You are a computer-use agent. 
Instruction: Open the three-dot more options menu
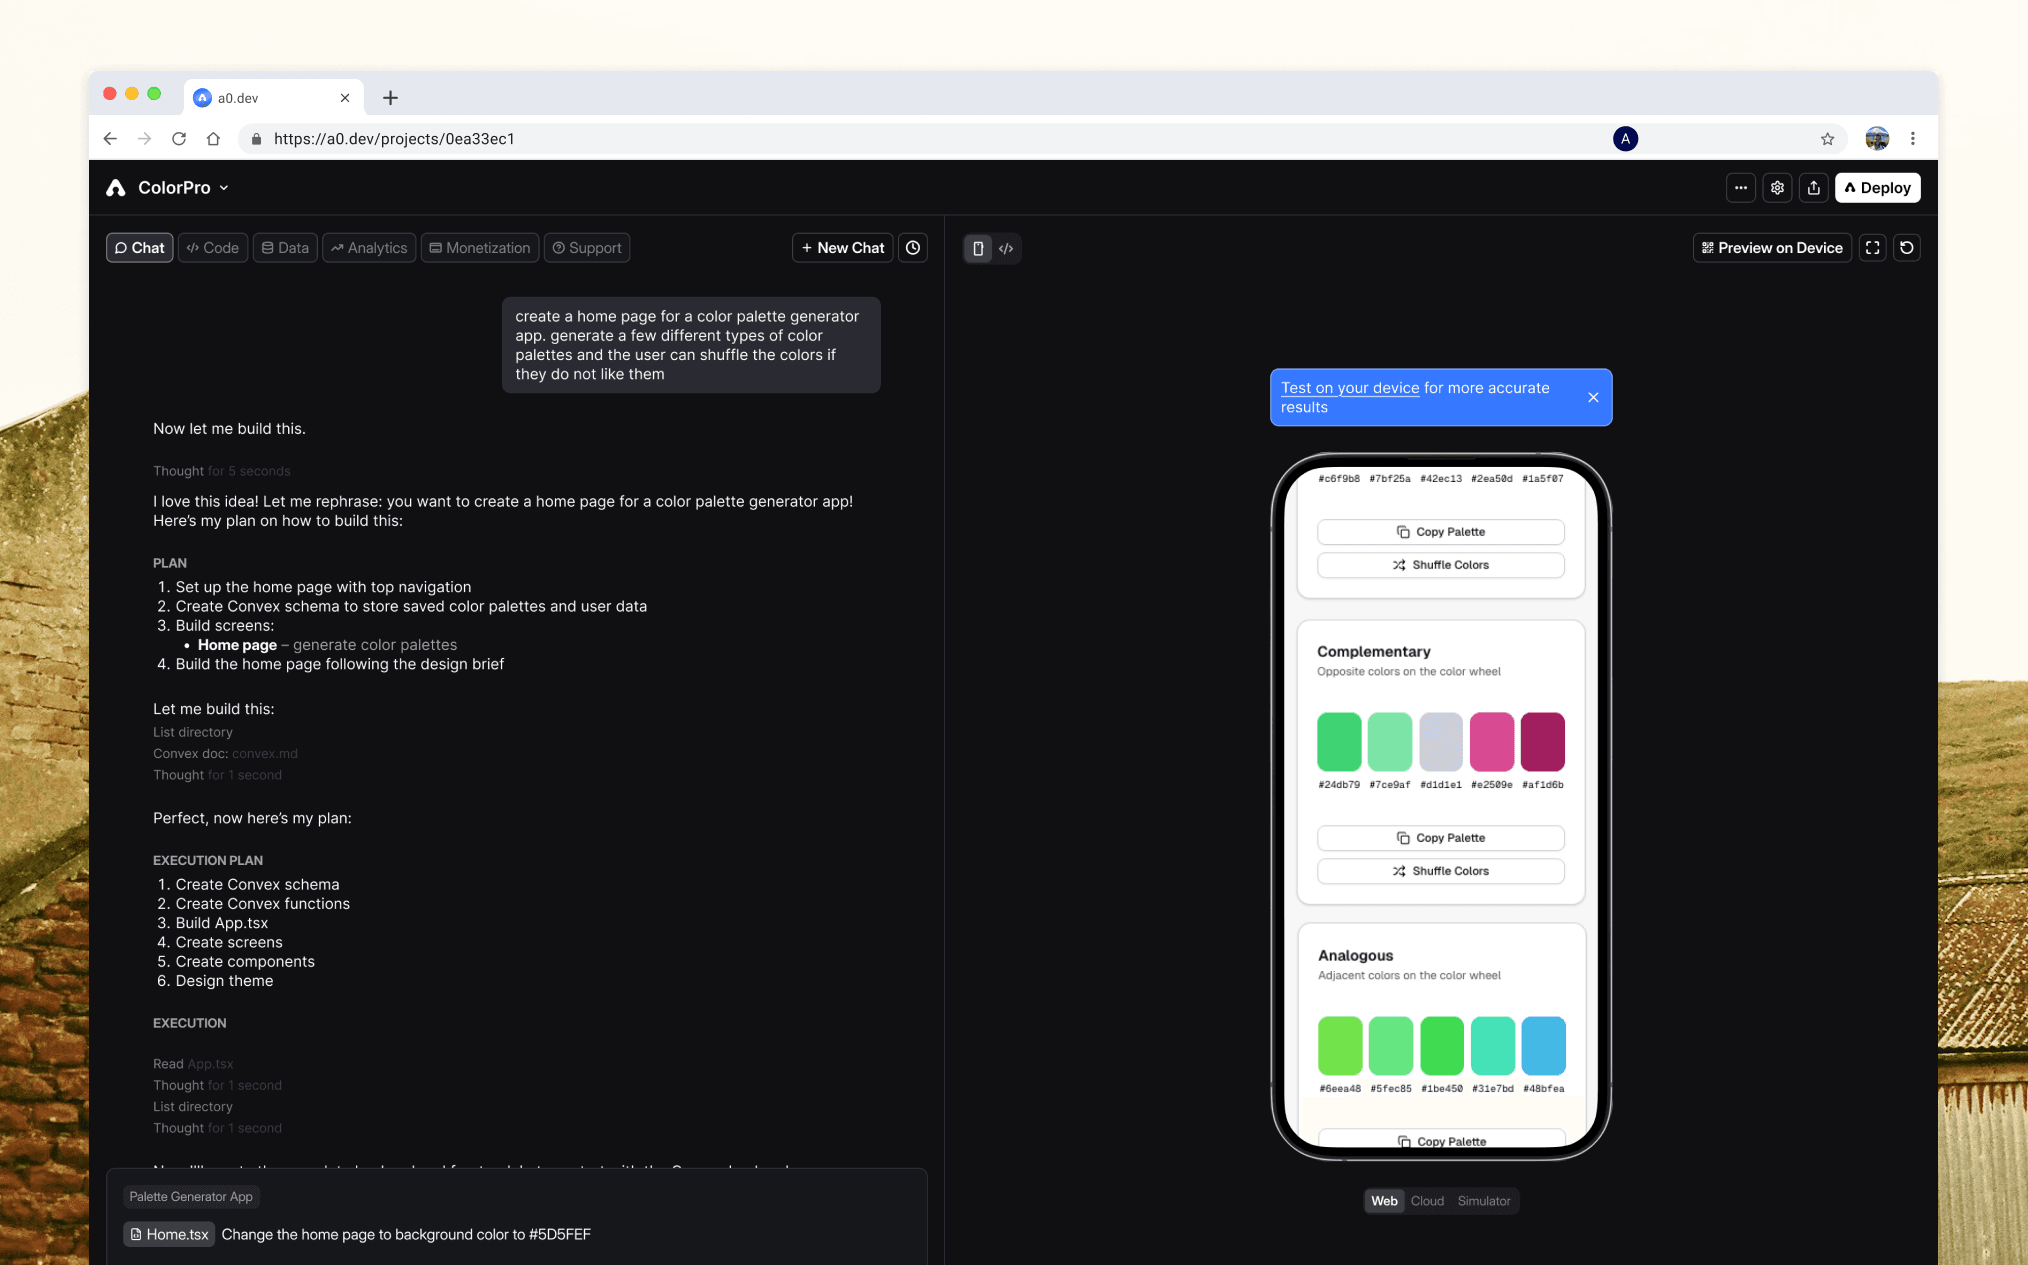point(1740,188)
